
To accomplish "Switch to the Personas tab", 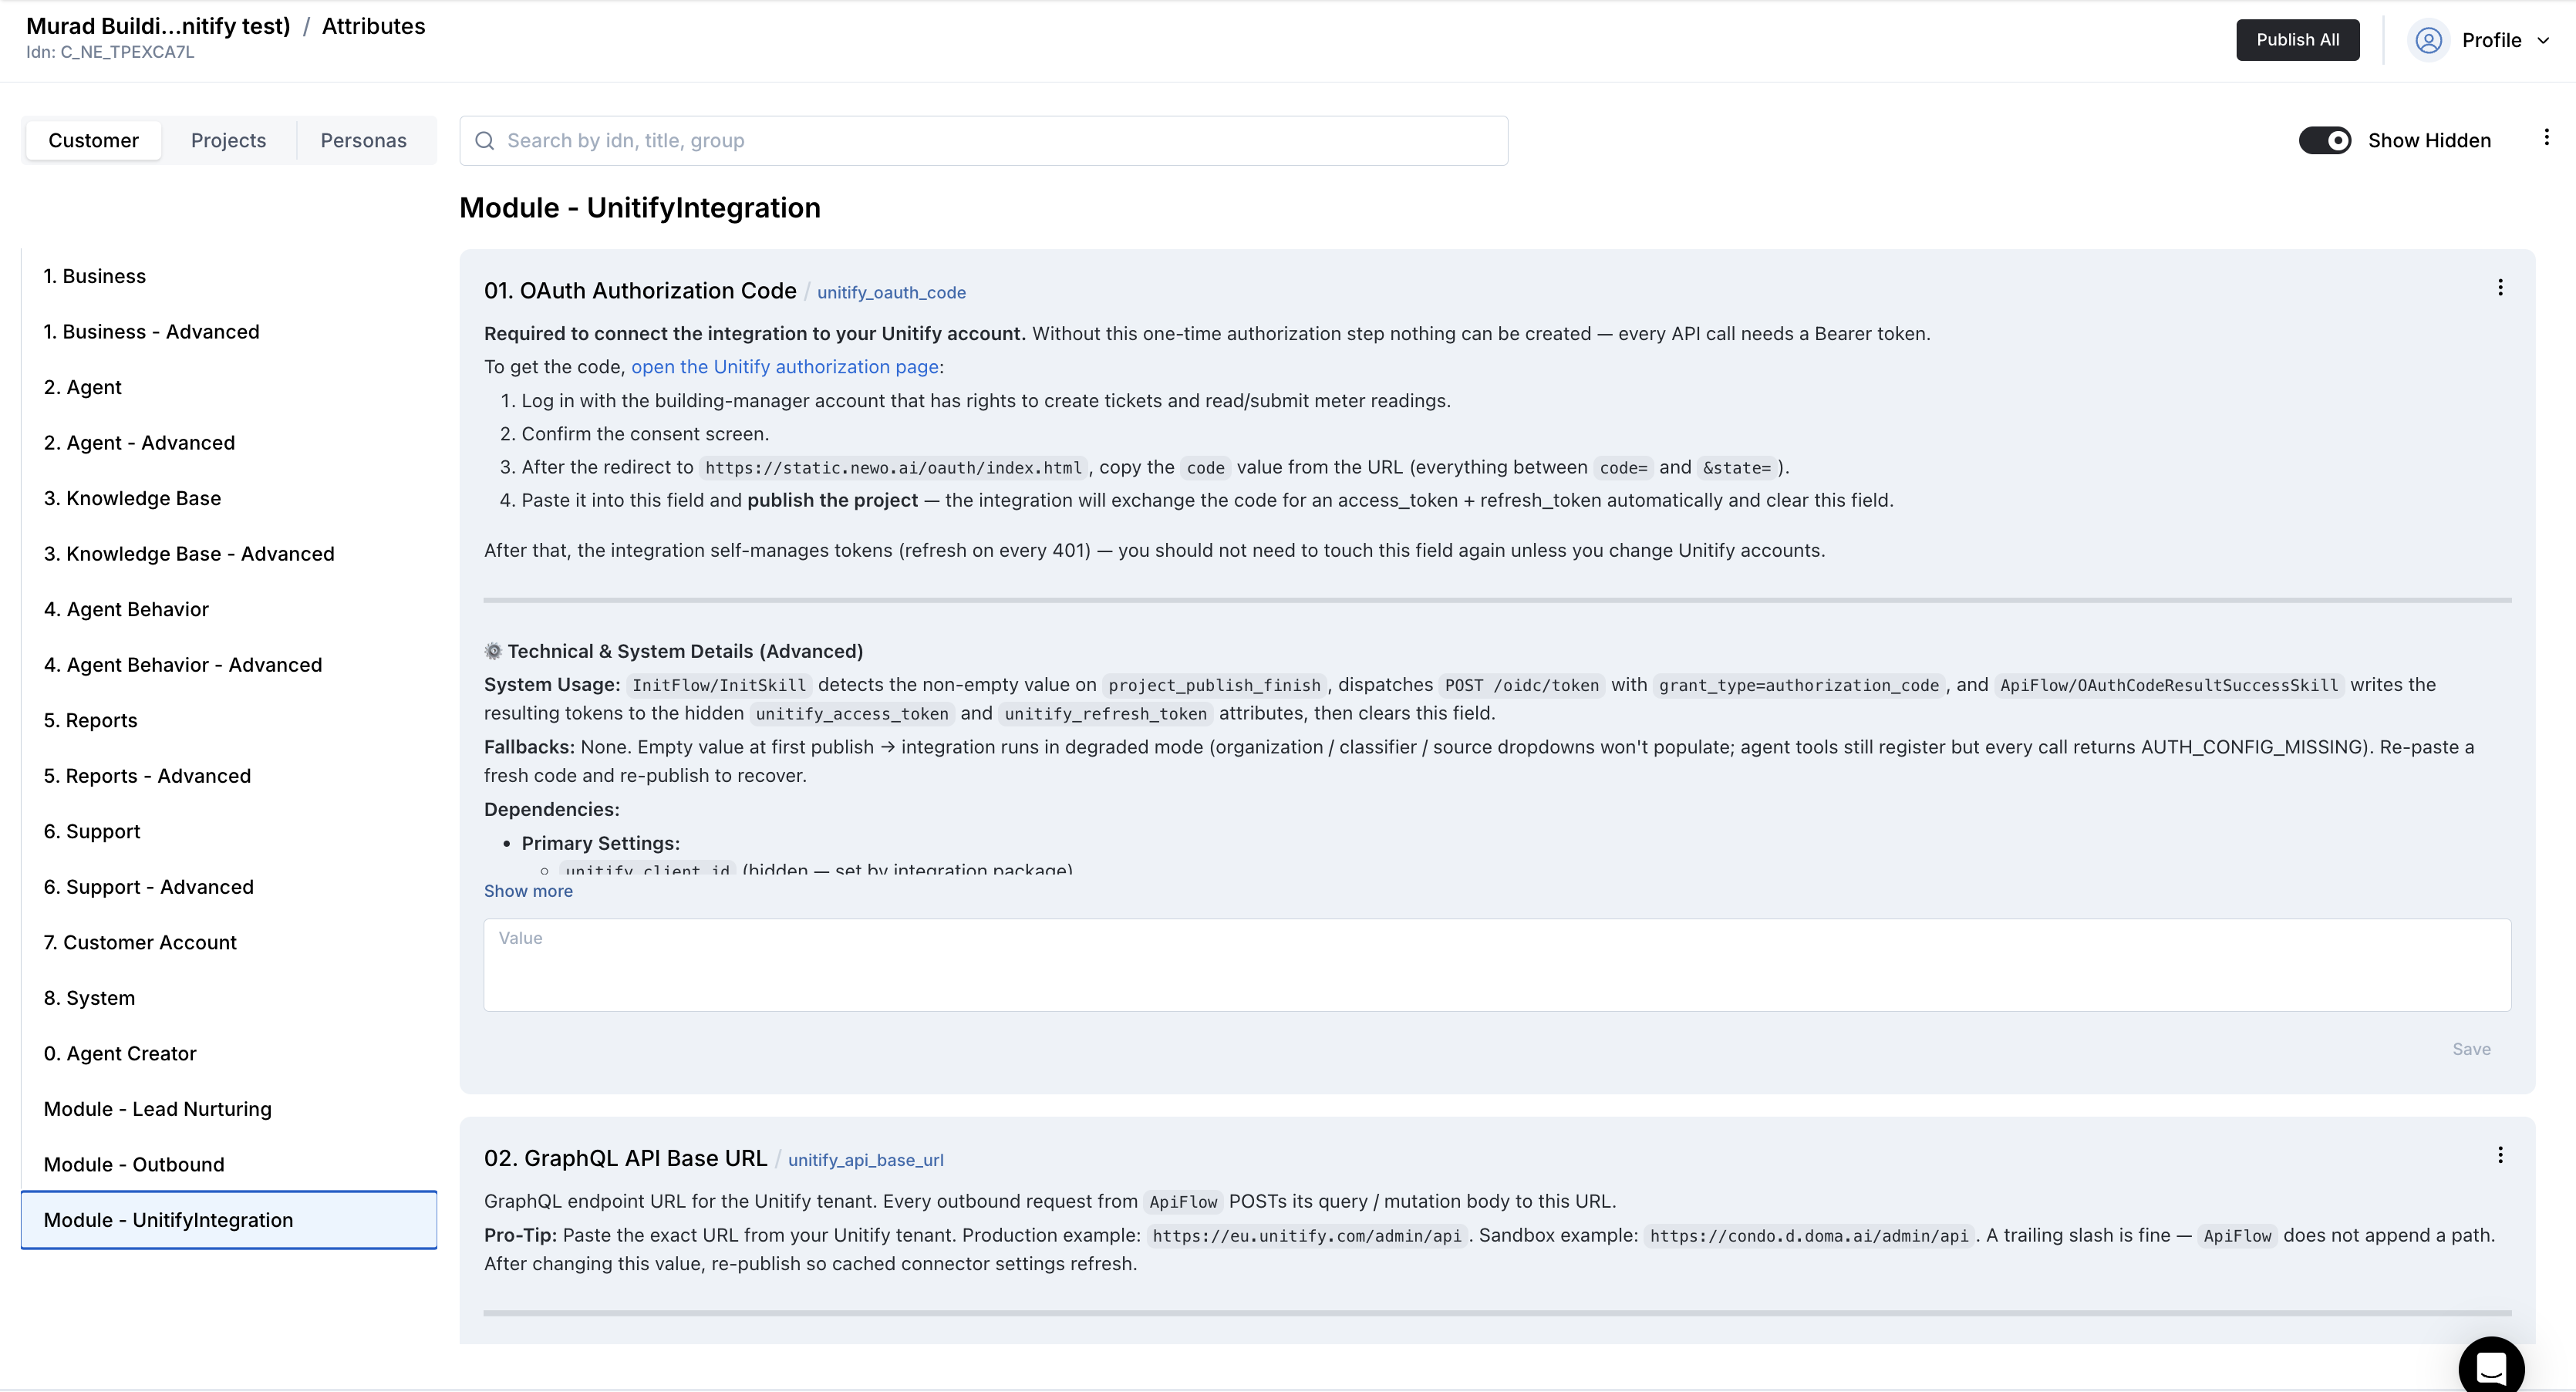I will pyautogui.click(x=363, y=141).
